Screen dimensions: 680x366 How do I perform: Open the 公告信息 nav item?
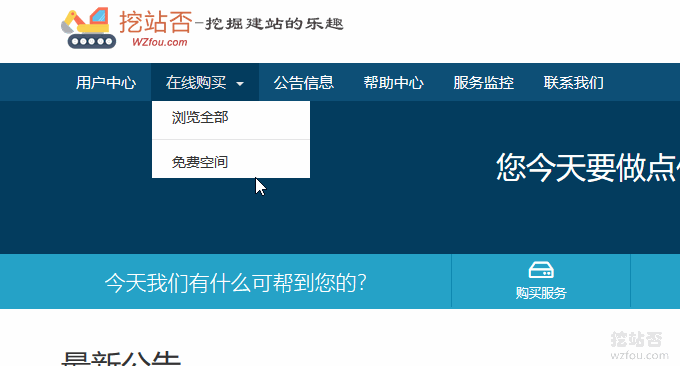304,82
